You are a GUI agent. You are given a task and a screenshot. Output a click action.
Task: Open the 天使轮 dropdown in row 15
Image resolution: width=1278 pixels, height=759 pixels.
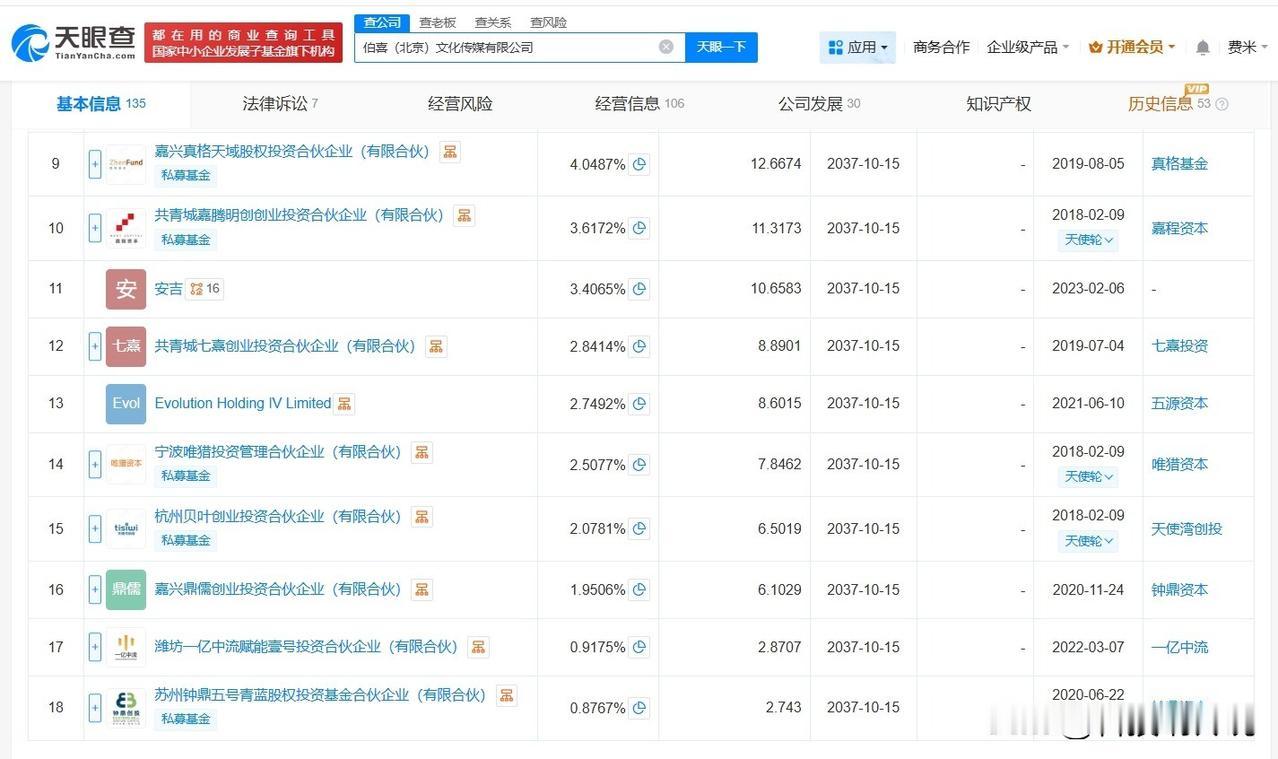(1088, 540)
